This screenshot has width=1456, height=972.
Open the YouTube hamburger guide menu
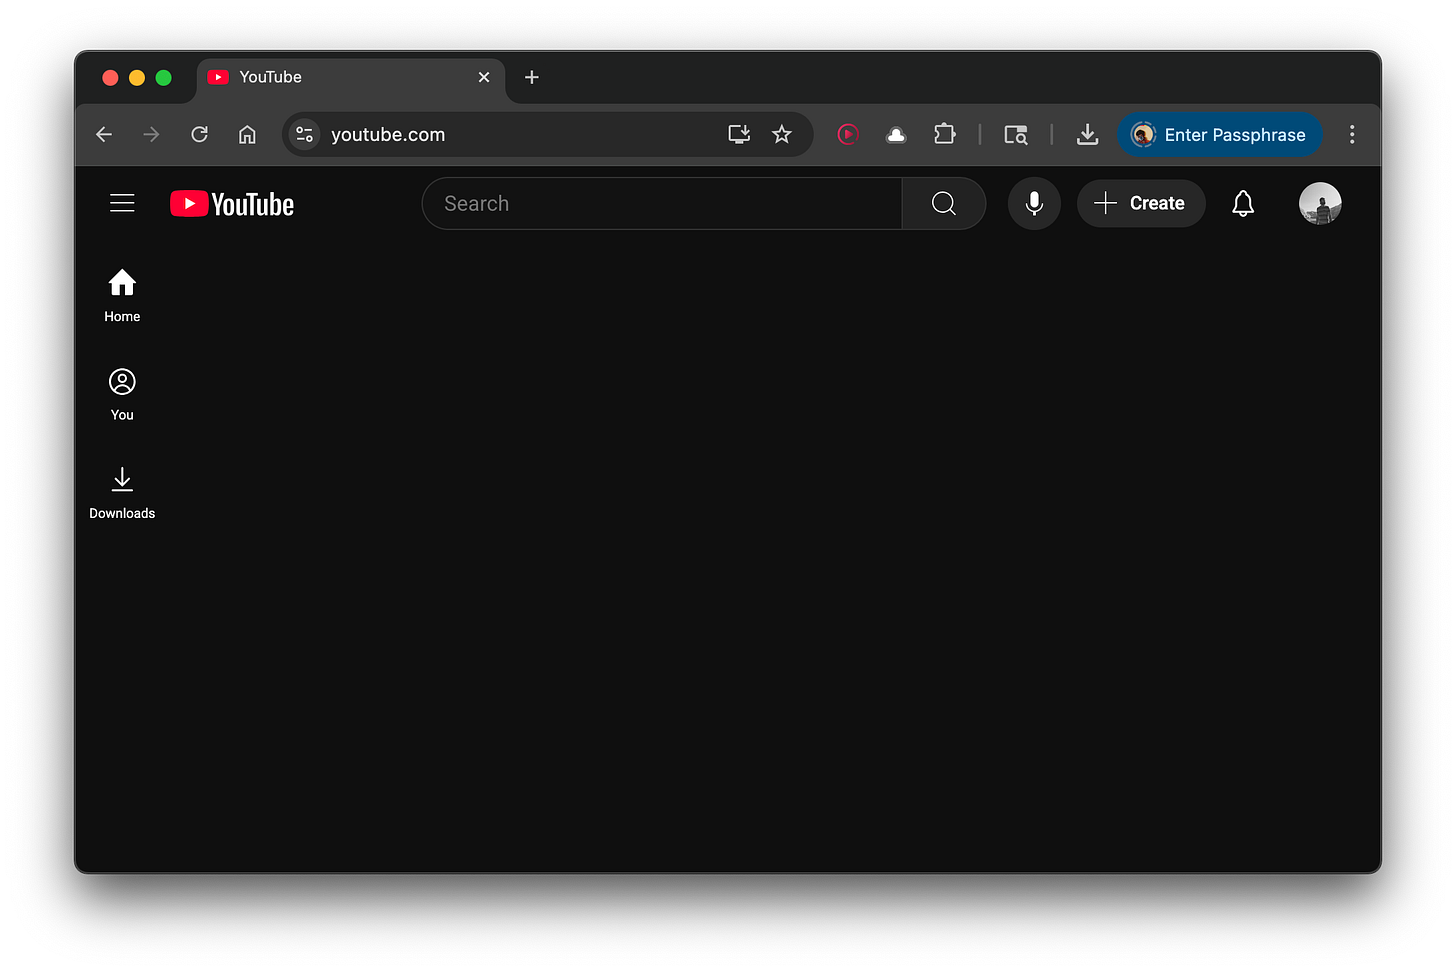122,203
